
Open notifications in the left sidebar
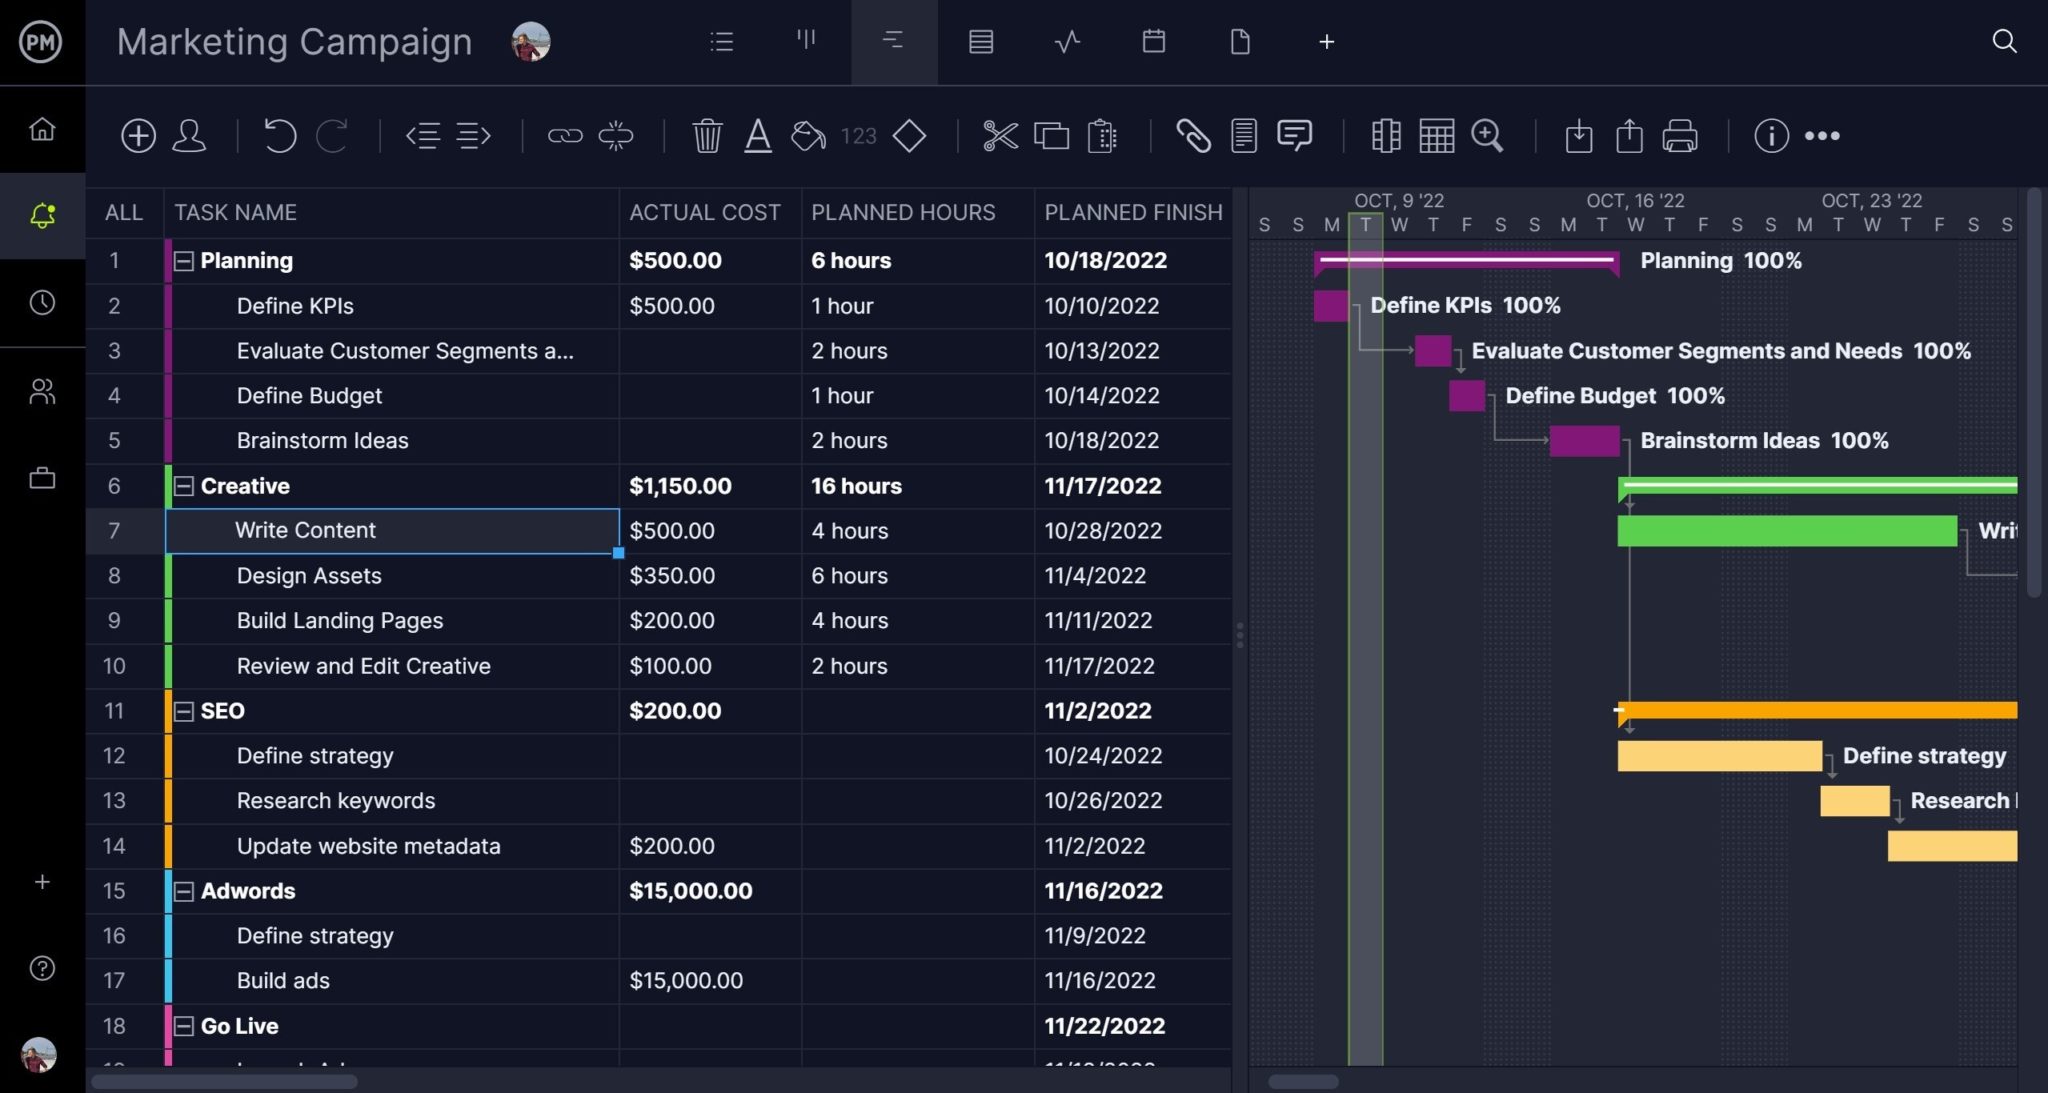pyautogui.click(x=42, y=215)
